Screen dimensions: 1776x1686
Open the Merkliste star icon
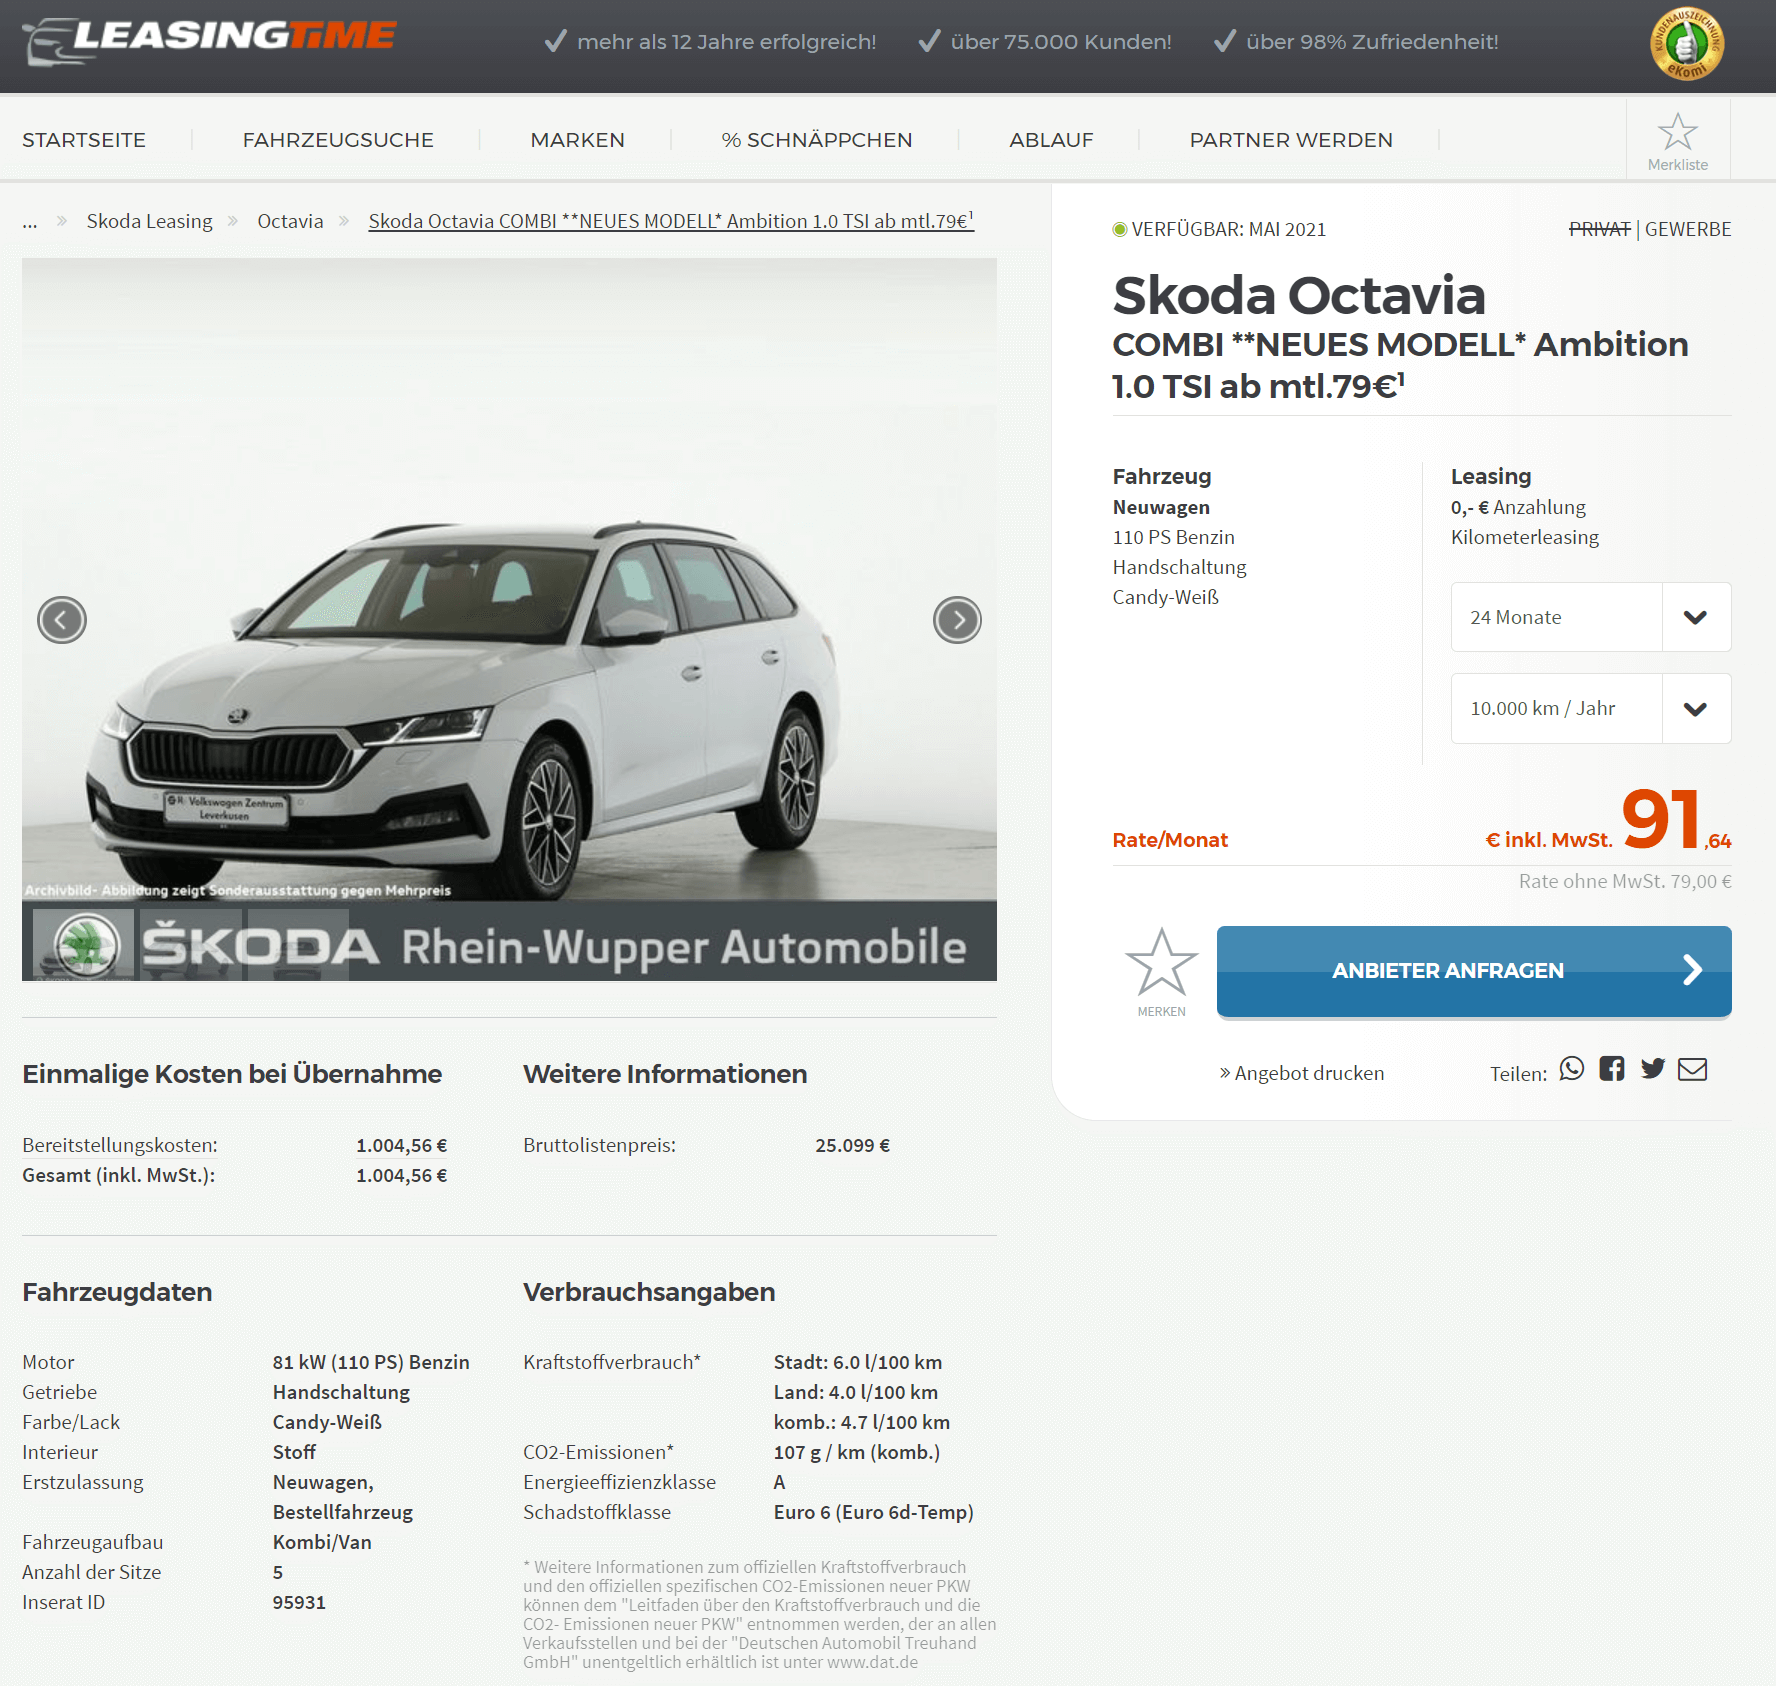point(1677,140)
